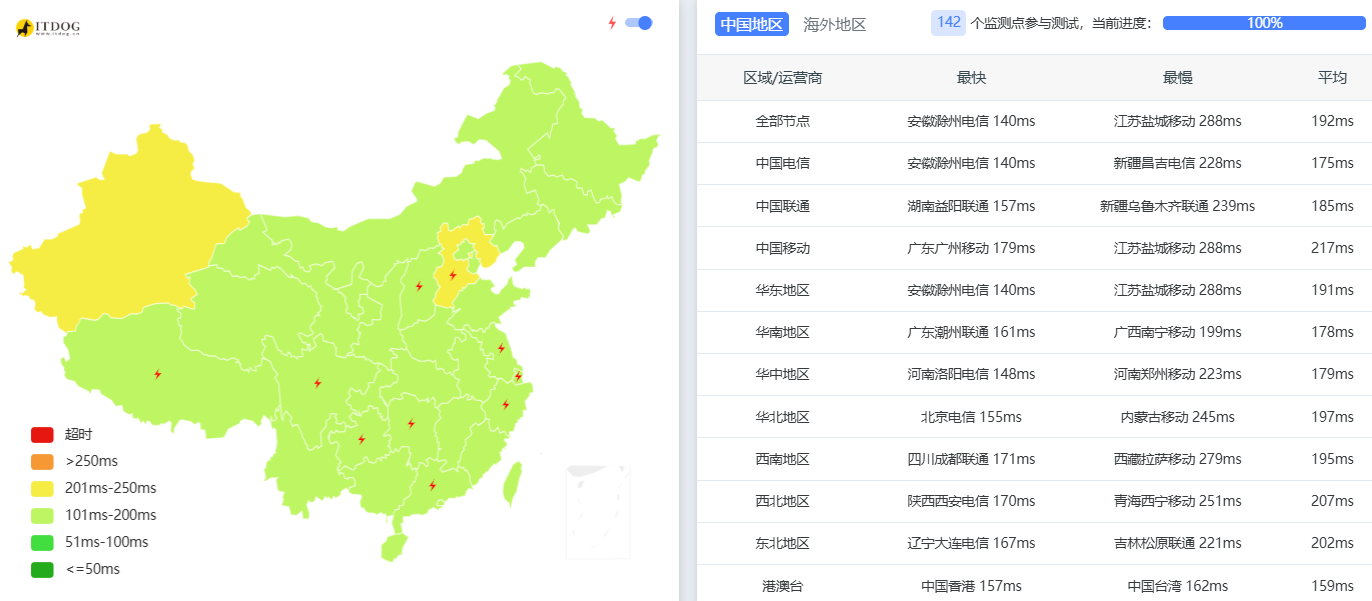Click the 广东潮州联通 161ms cell
Screen dimensions: 1372x601
(971, 332)
